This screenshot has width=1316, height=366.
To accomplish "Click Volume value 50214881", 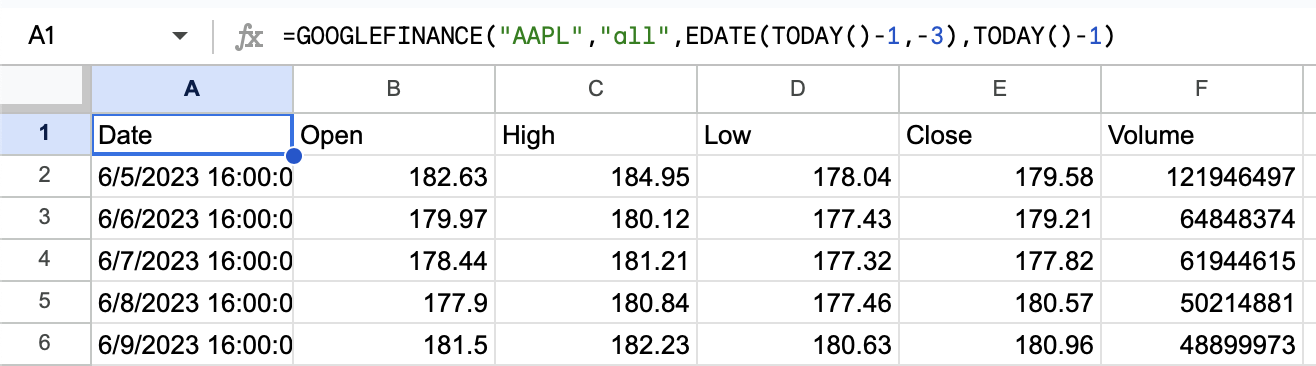I will coord(1202,303).
